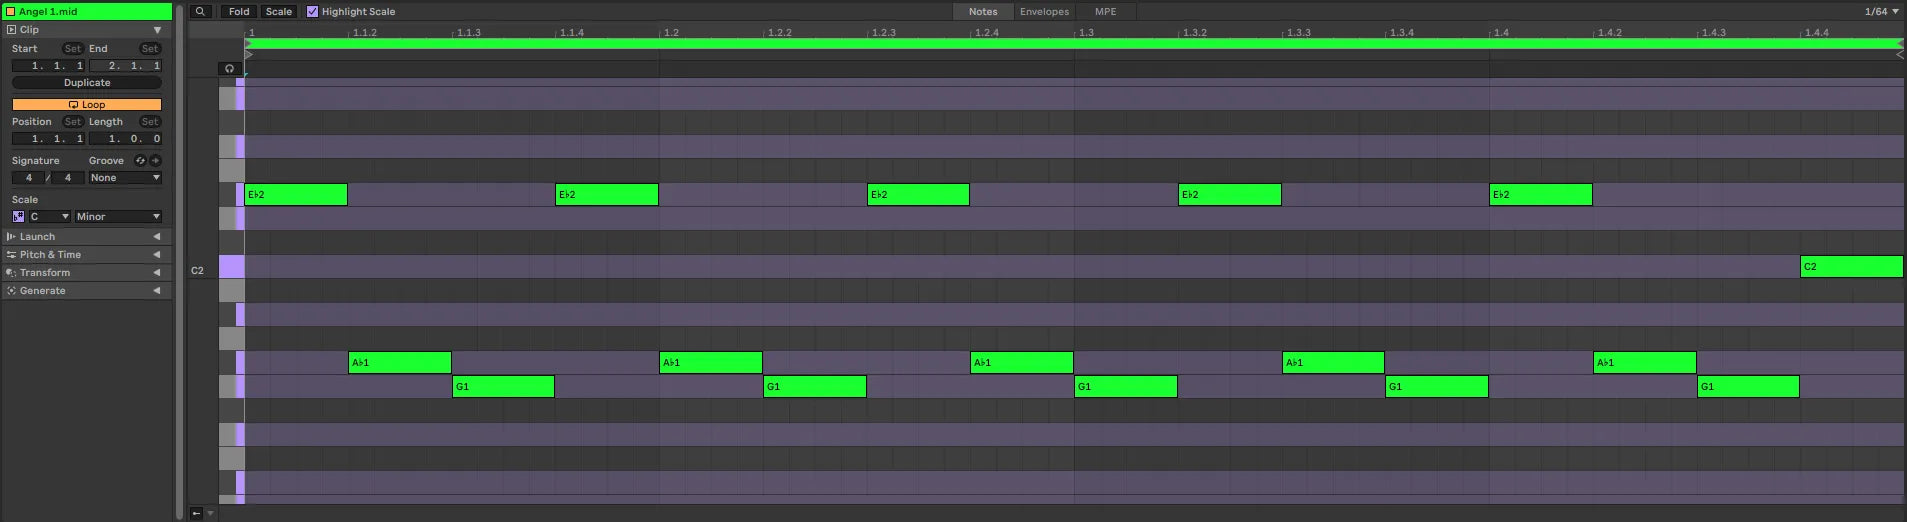Open the Minor scale type dropdown

118,217
